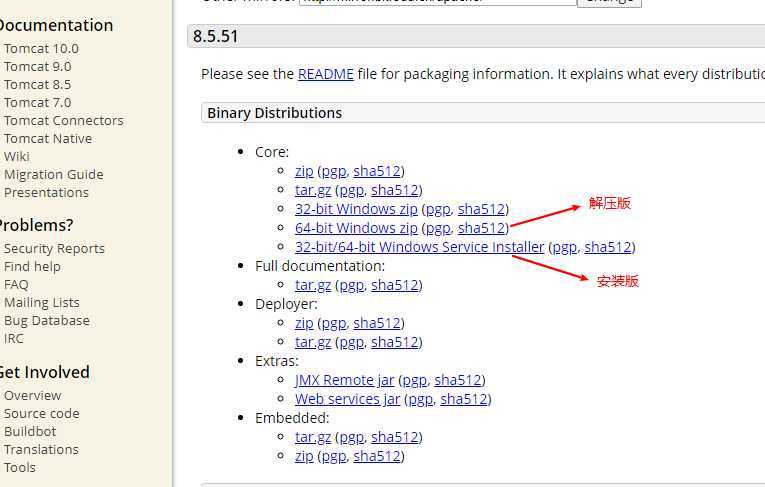Open Security Reports in sidebar
The width and height of the screenshot is (765, 487).
pyautogui.click(x=54, y=249)
